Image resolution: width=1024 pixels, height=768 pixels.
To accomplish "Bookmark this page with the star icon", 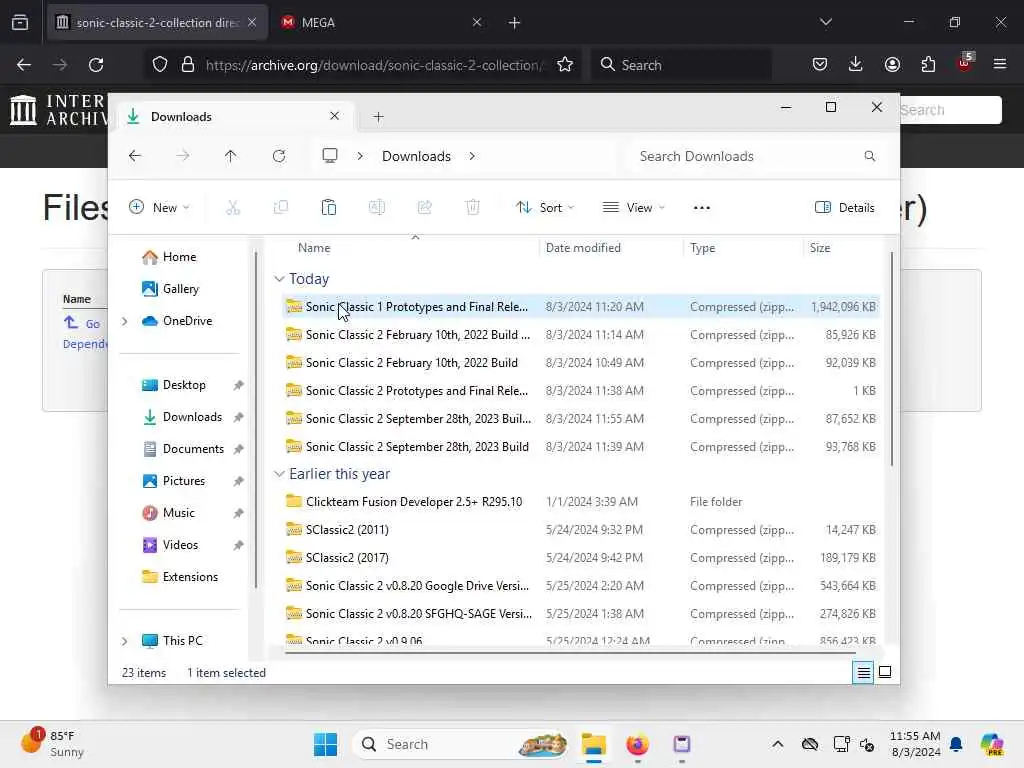I will (565, 65).
